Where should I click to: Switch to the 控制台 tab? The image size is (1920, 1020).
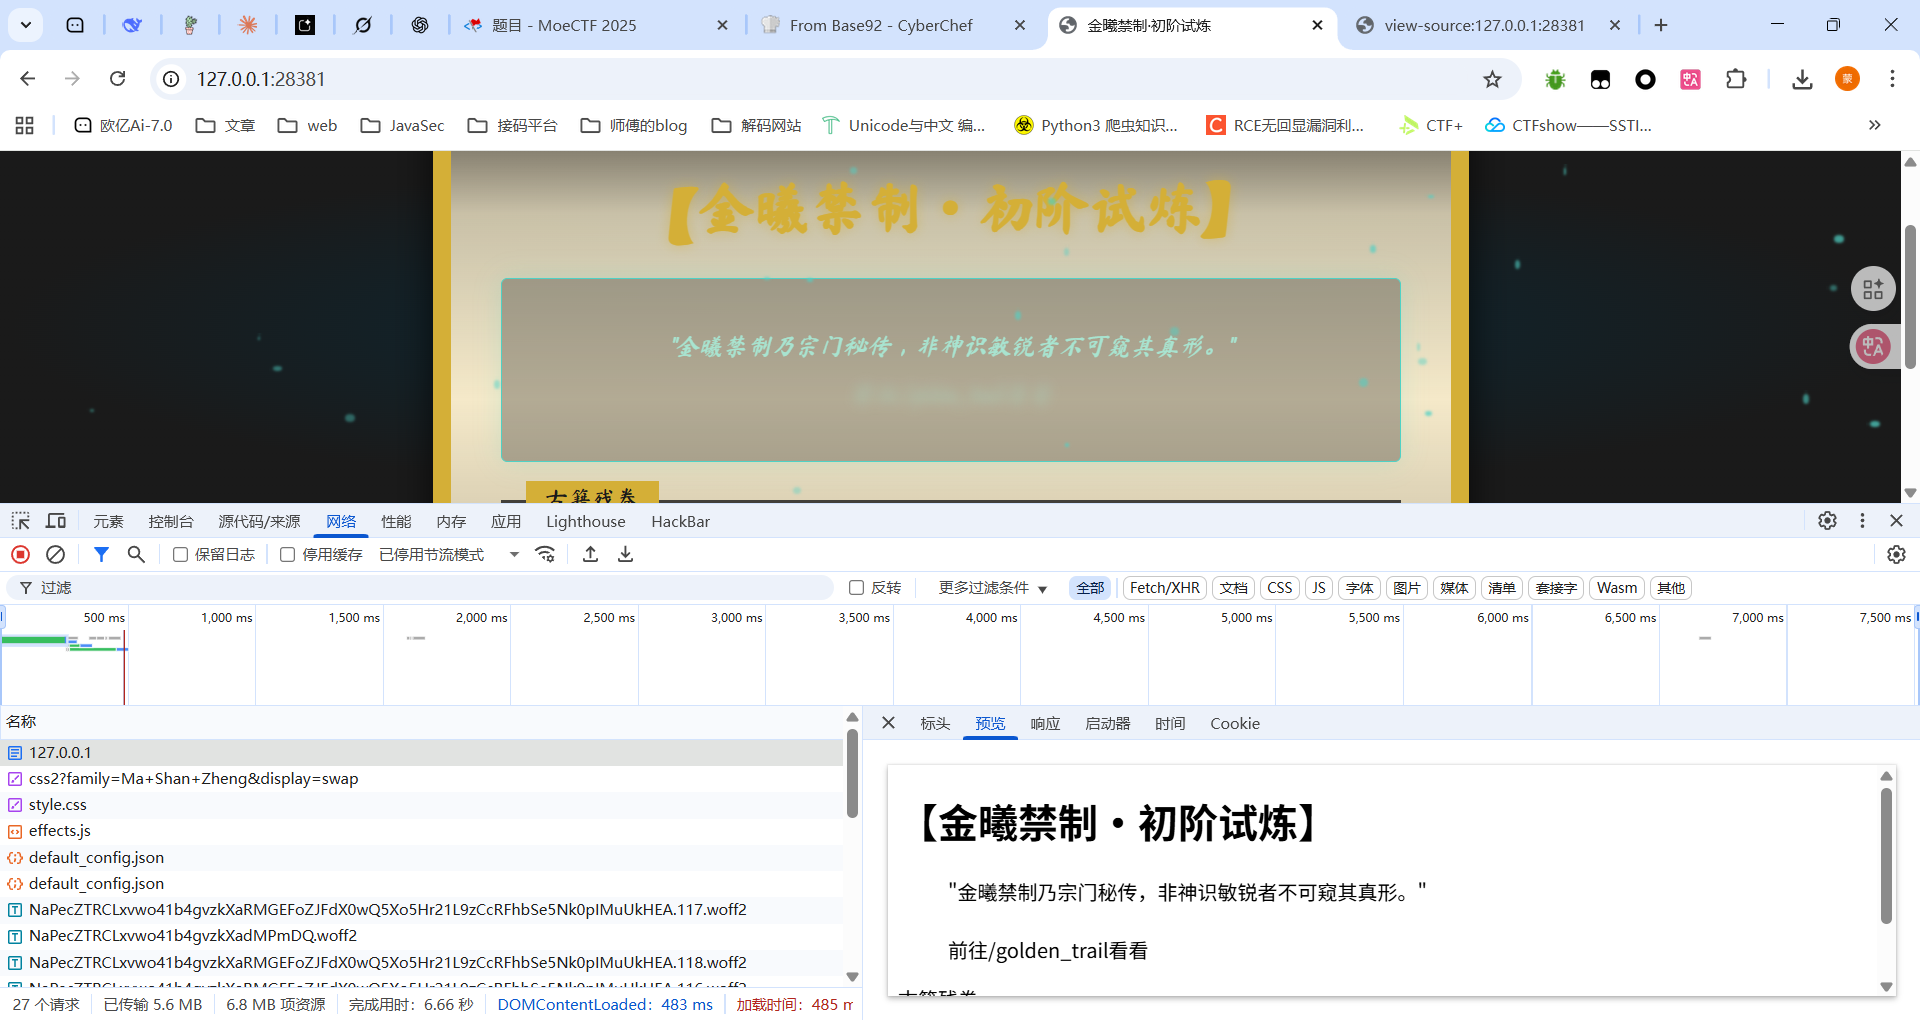[x=171, y=521]
